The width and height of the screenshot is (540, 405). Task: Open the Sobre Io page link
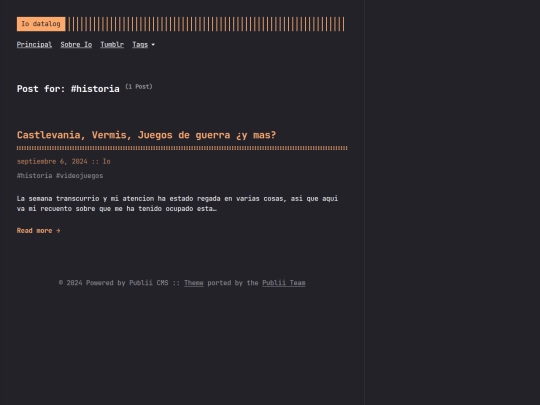[76, 45]
